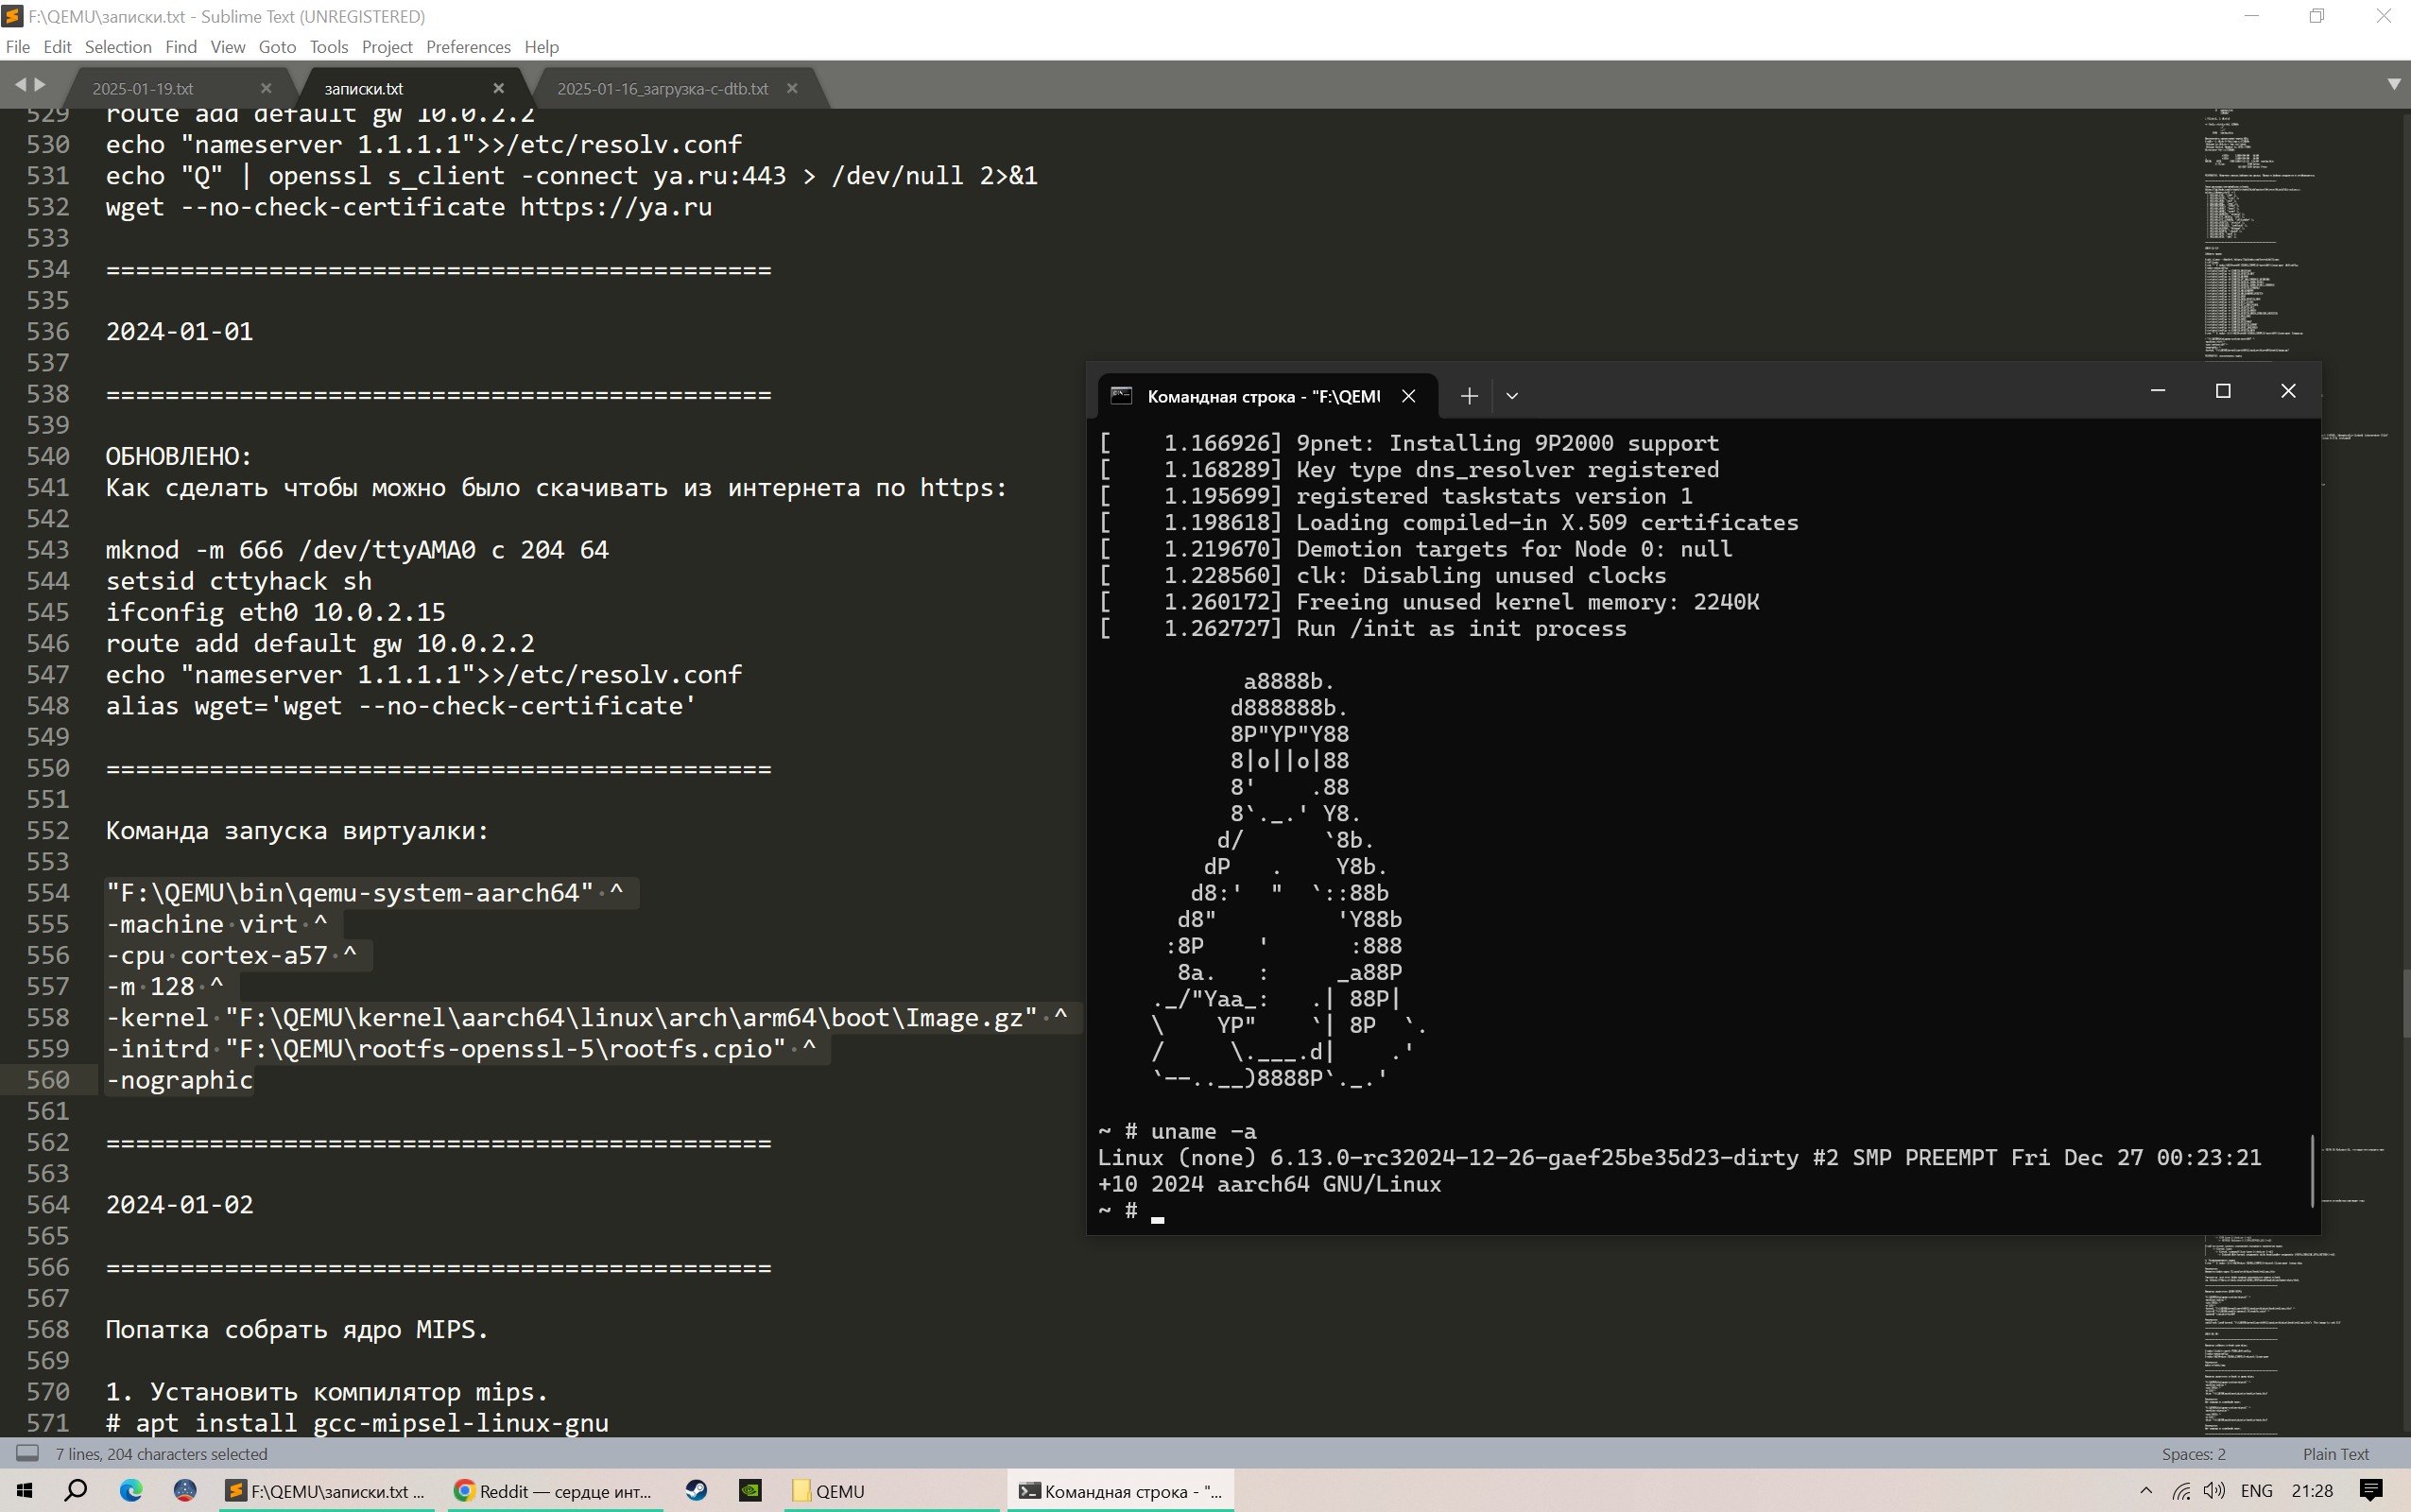The image size is (2411, 1512).
Task: Expand the tab list dropdown arrow
Action: (x=2394, y=85)
